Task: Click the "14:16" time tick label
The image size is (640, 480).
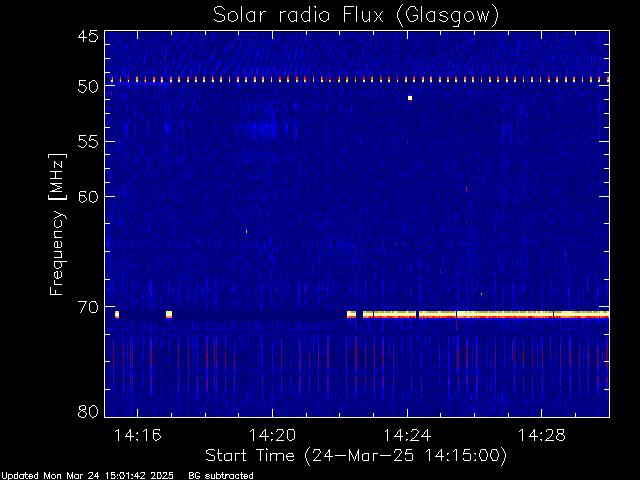Action: pos(138,435)
